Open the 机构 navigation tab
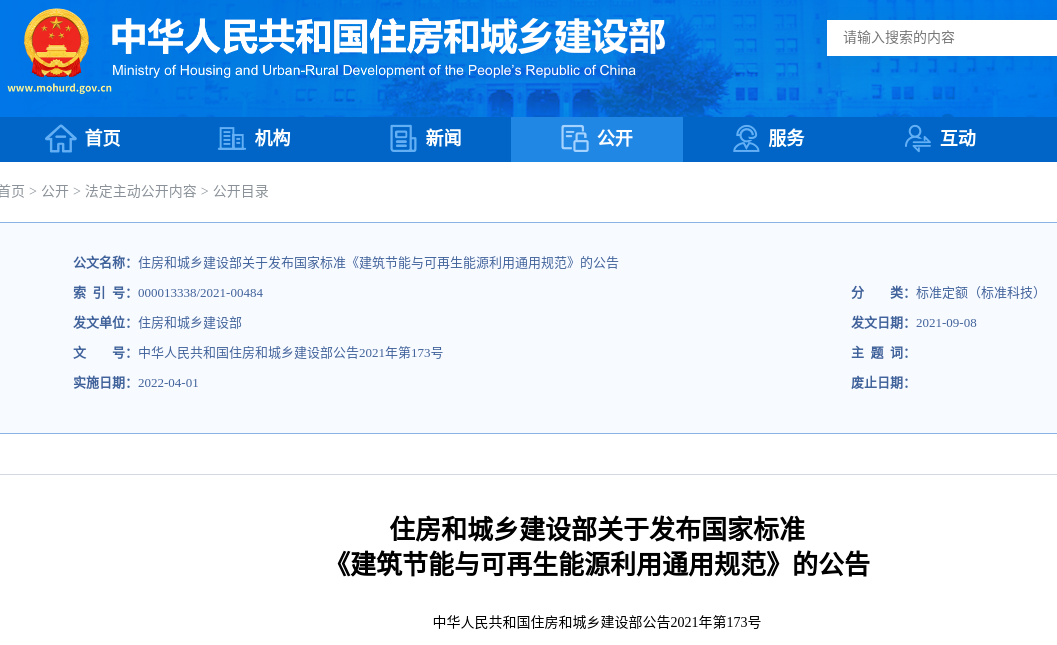 [255, 139]
